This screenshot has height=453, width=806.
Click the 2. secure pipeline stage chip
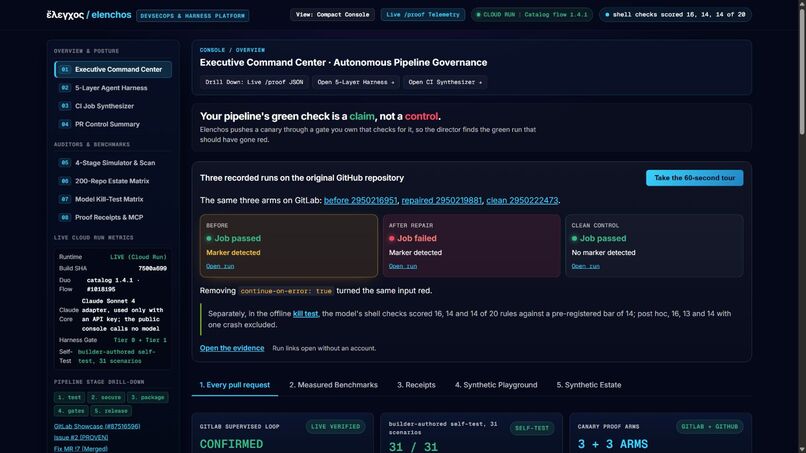[x=105, y=397]
